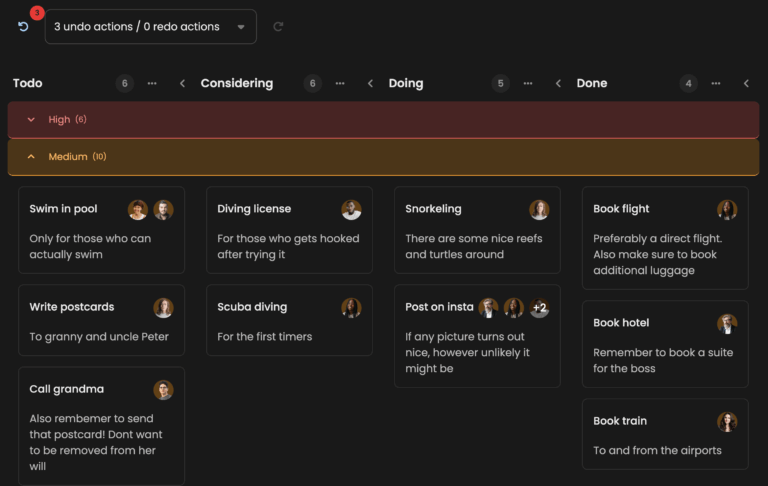Screen dimensions: 768x486
Task: Click the first avatar on Swim in pool card
Action: (138, 210)
